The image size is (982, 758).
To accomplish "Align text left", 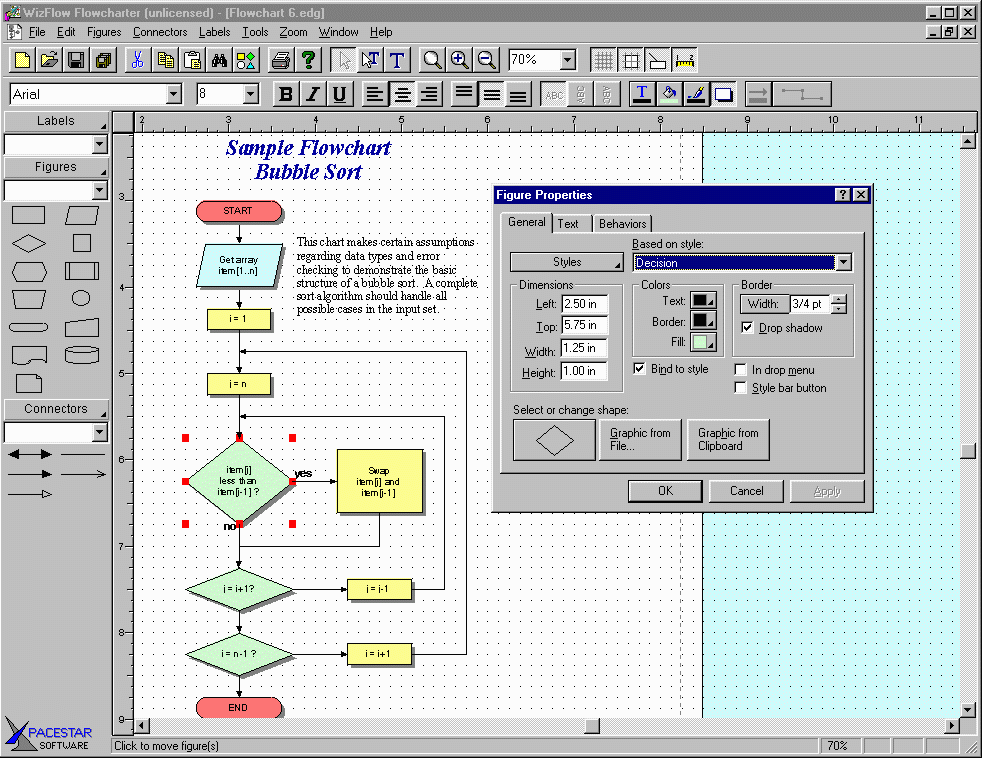I will [375, 95].
